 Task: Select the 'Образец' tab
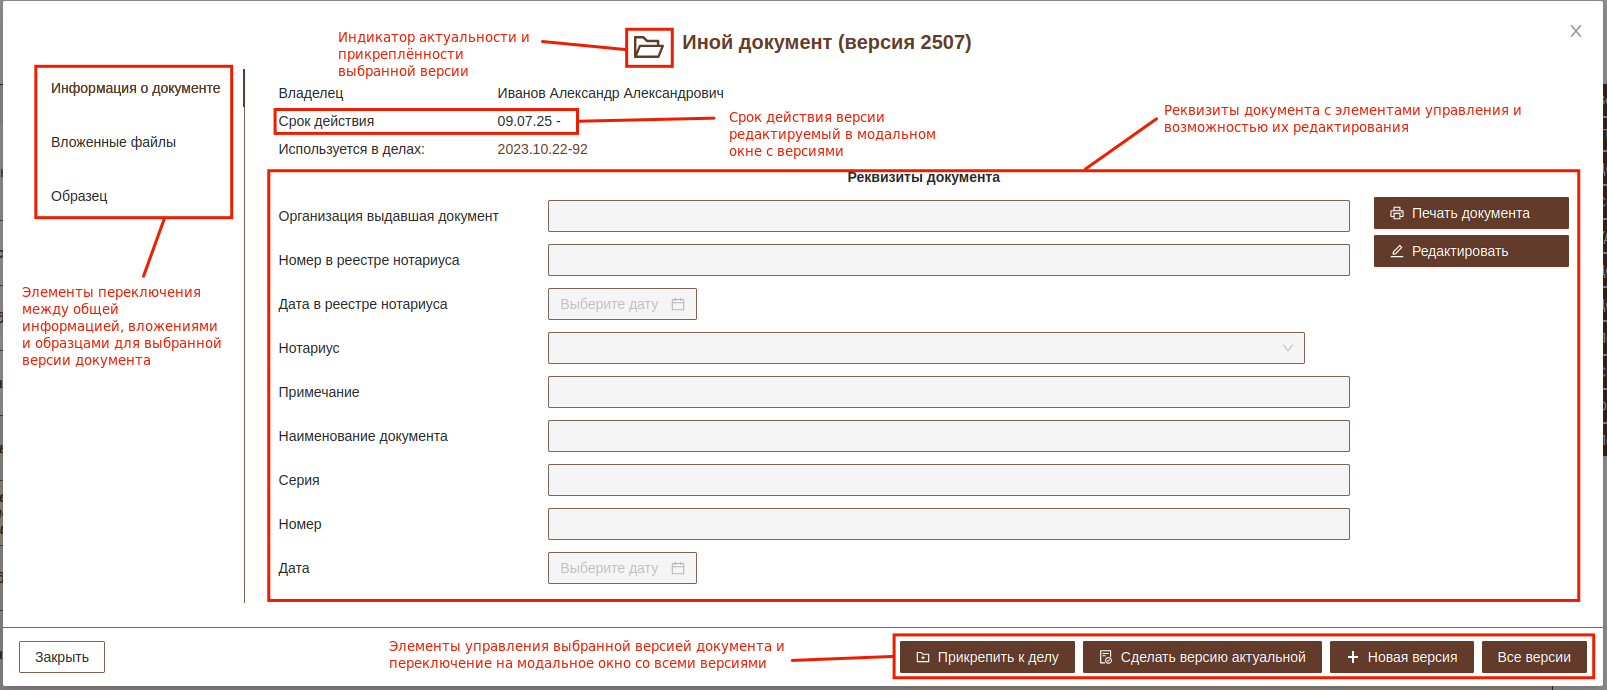pos(79,196)
